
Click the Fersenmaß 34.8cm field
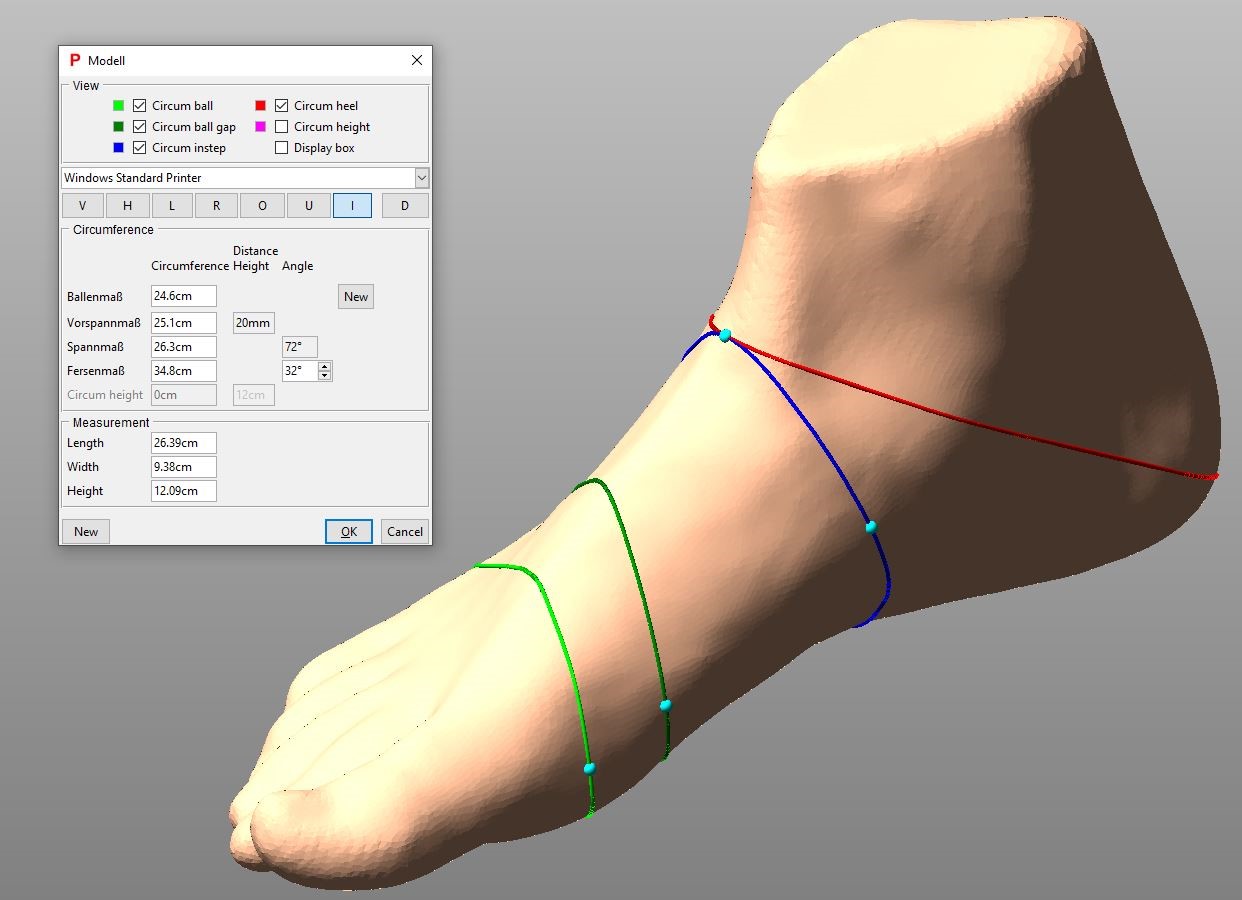point(184,371)
